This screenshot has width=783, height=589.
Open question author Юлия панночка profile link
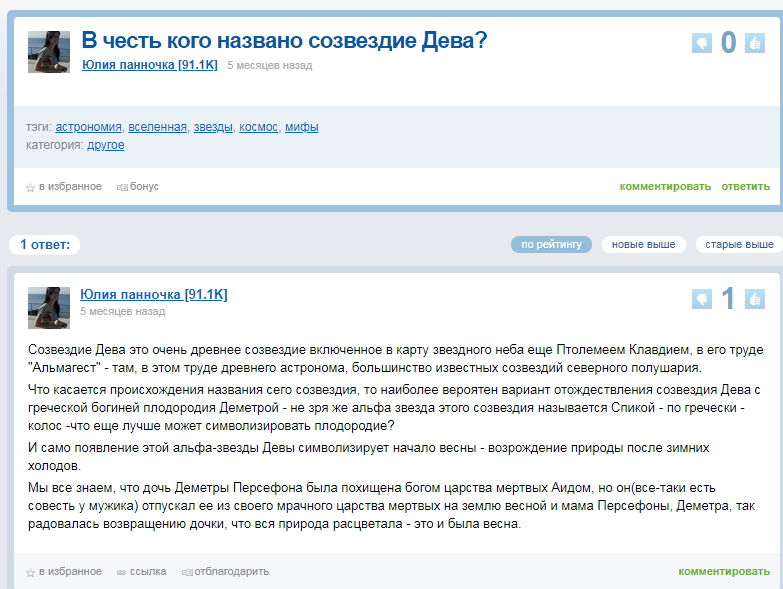point(150,65)
